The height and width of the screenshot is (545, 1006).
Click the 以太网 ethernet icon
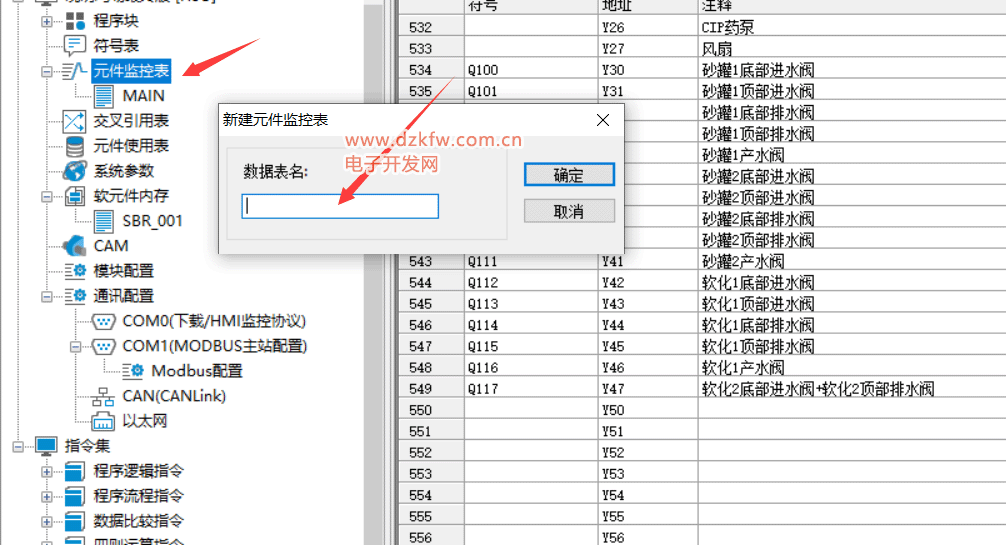tap(104, 421)
